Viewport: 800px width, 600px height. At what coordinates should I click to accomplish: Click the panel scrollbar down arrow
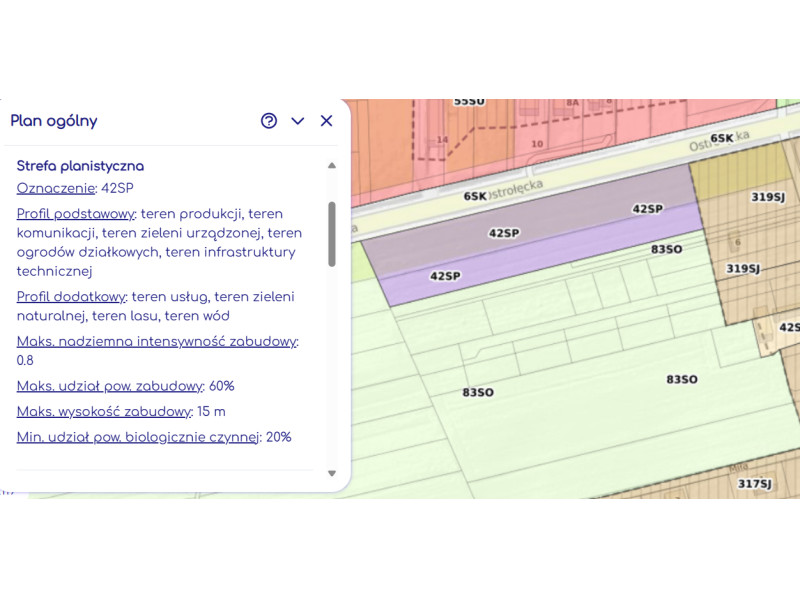coord(332,473)
